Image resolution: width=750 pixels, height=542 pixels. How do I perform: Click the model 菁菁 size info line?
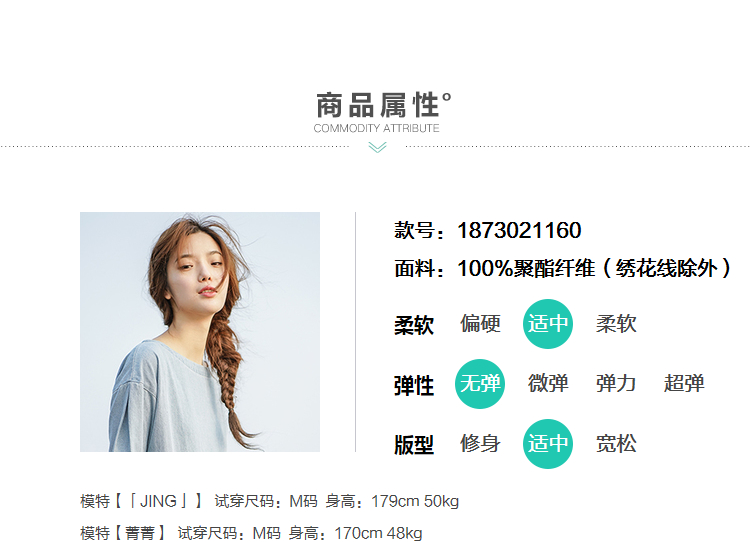pos(251,533)
